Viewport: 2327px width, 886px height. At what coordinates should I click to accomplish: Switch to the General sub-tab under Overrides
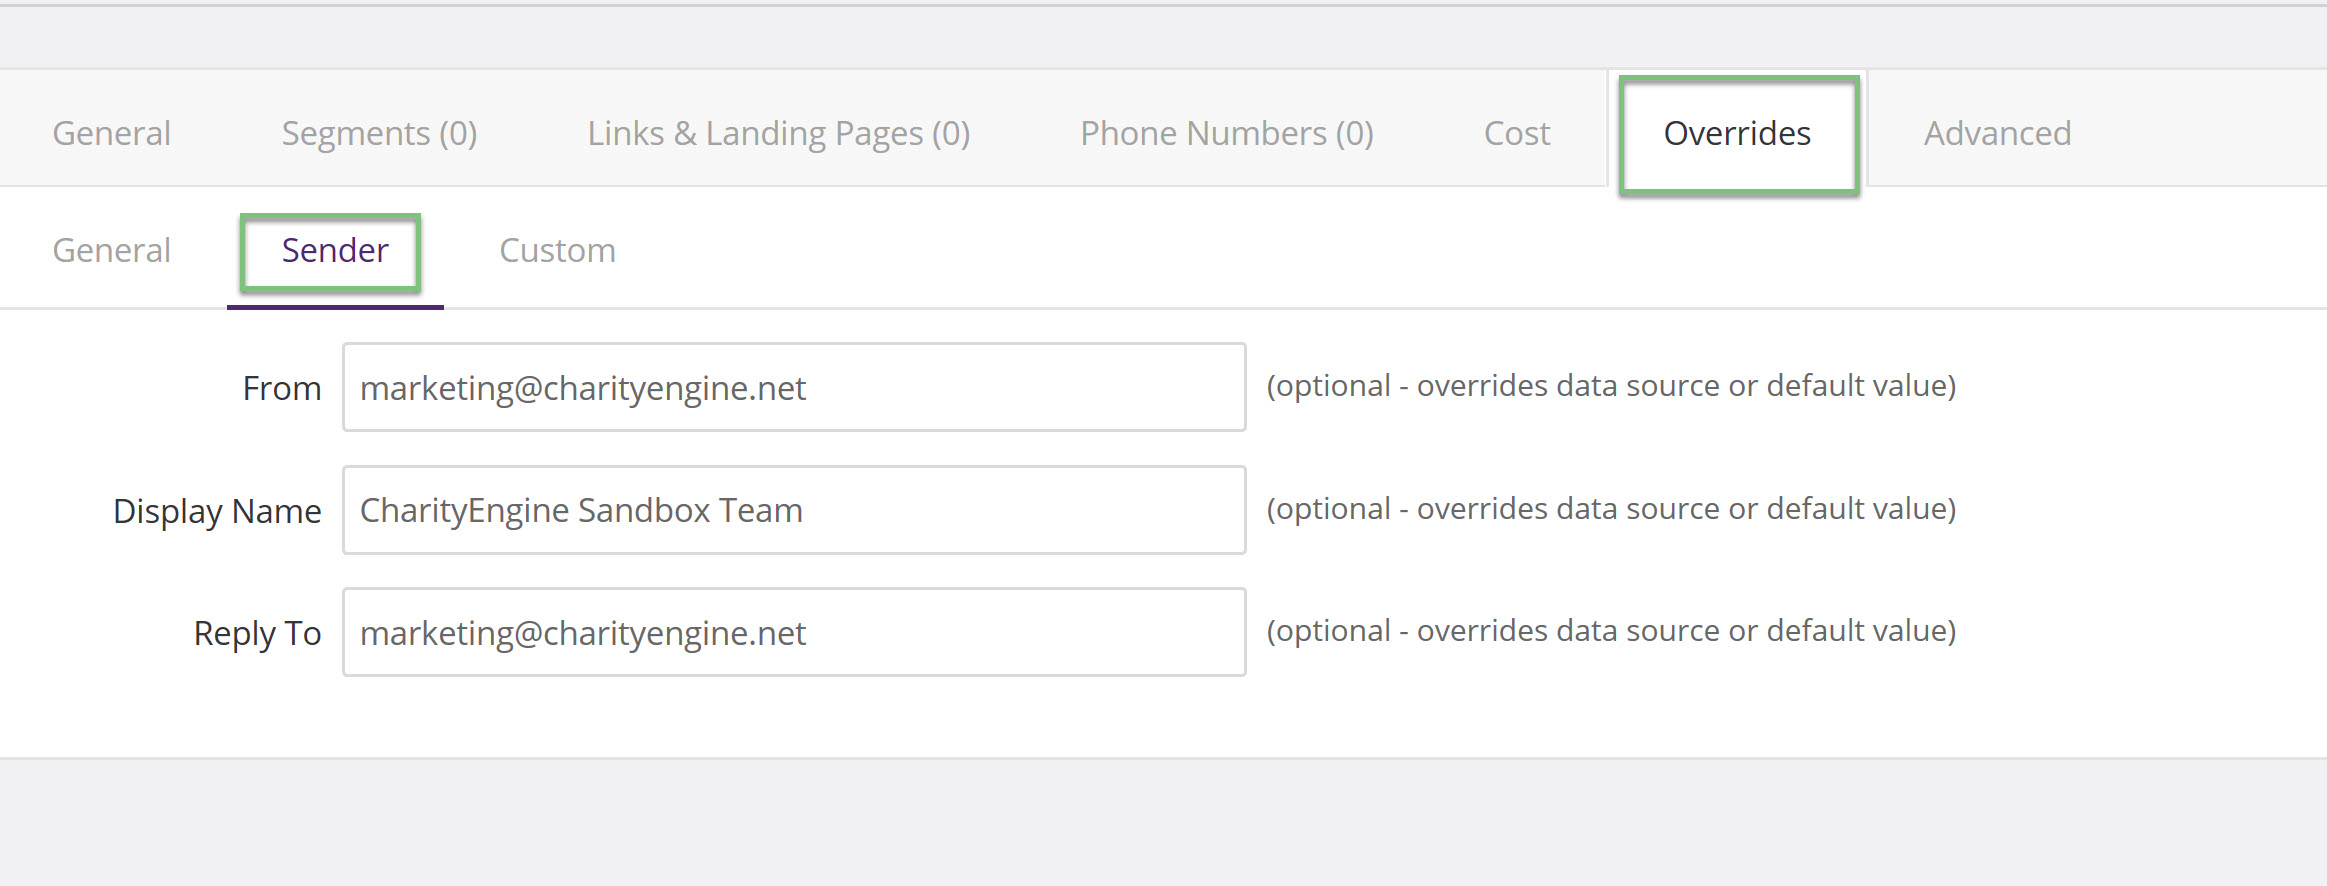coord(111,250)
